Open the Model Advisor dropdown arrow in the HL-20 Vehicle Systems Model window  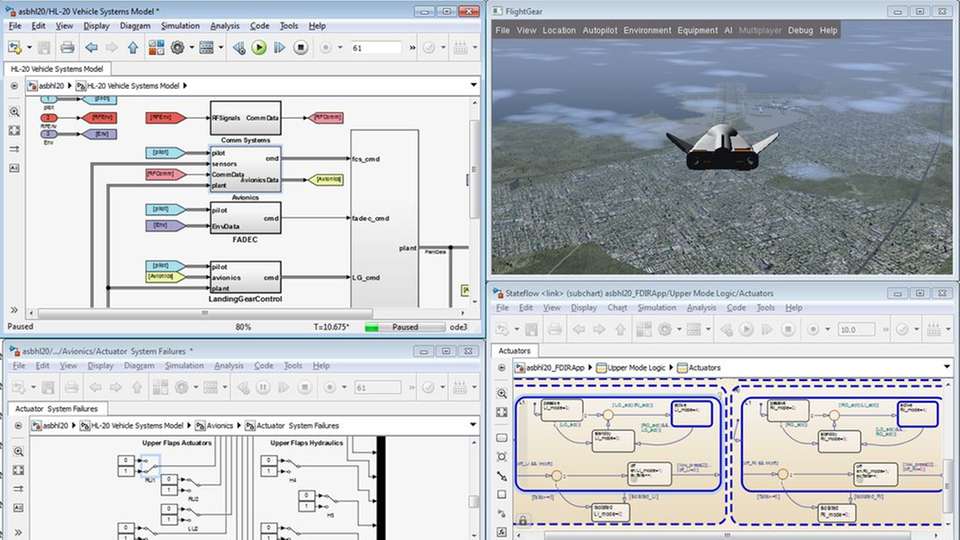[443, 47]
